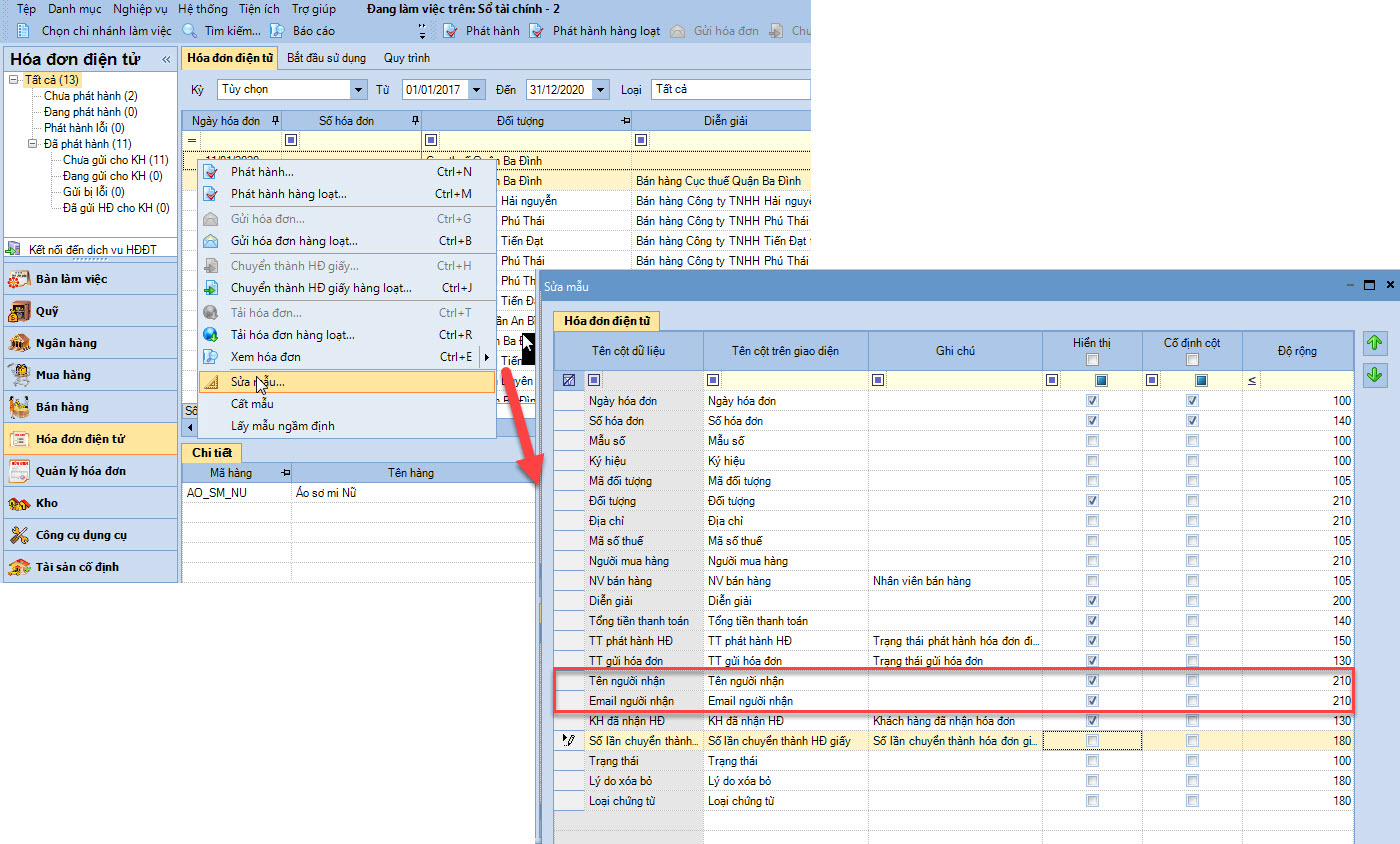Click Độ rộng value 200 for Diễn giải

[x=1297, y=601]
